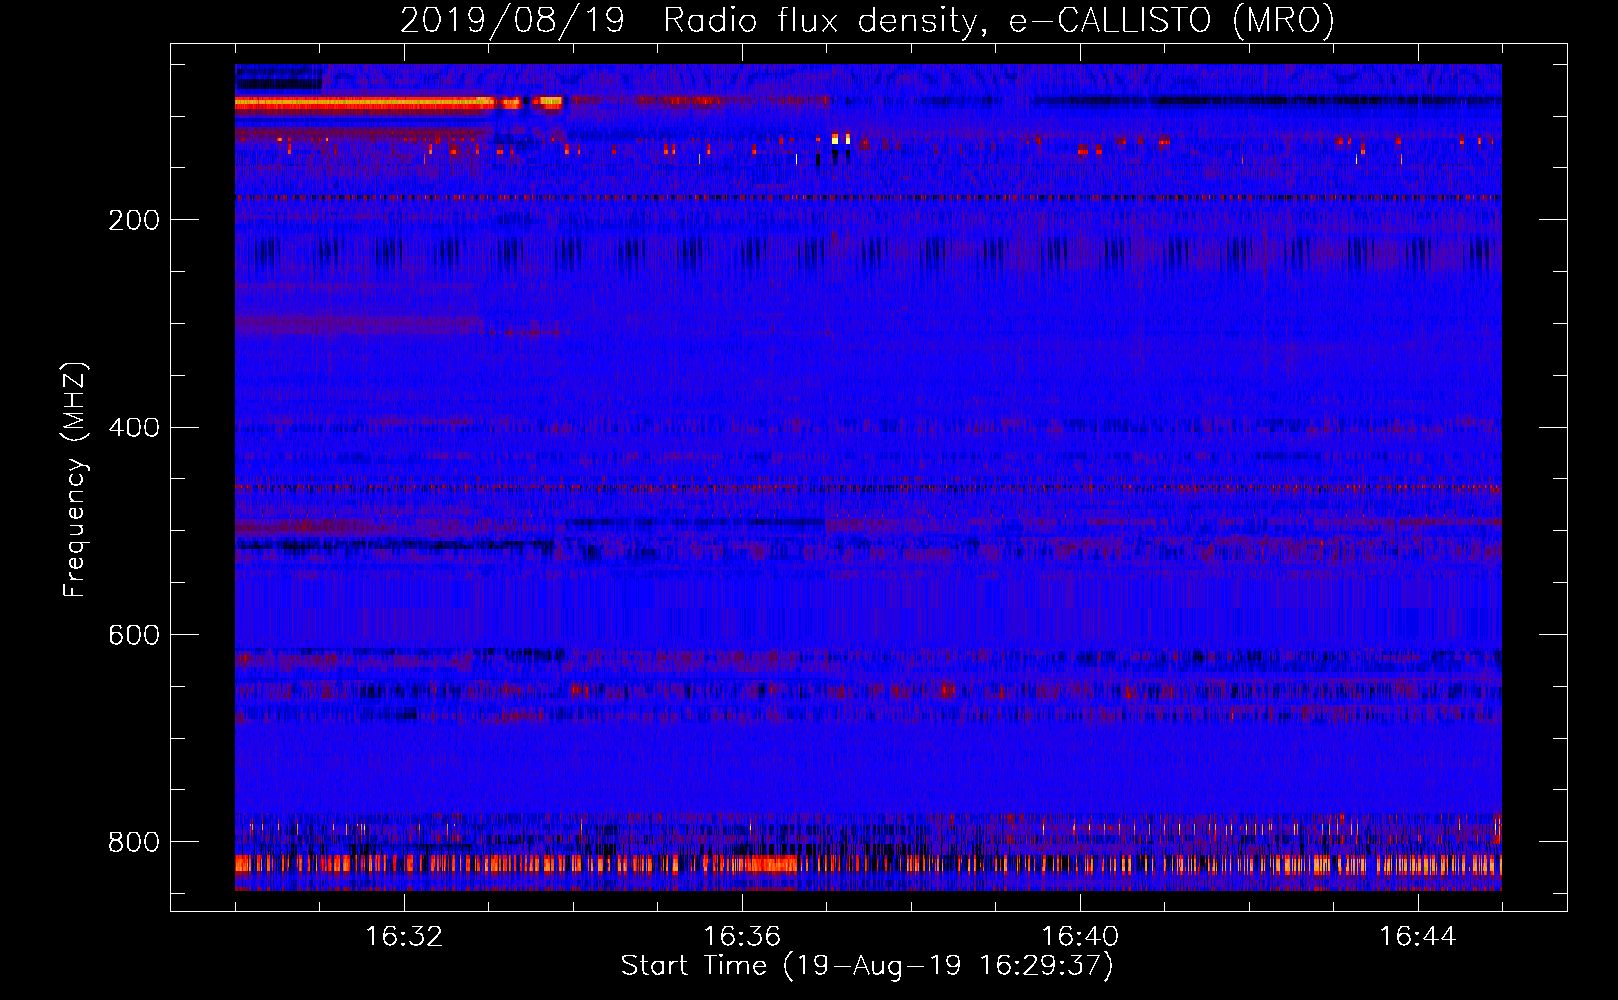
Task: Click the 16:32 time tick label
Action: pyautogui.click(x=404, y=937)
